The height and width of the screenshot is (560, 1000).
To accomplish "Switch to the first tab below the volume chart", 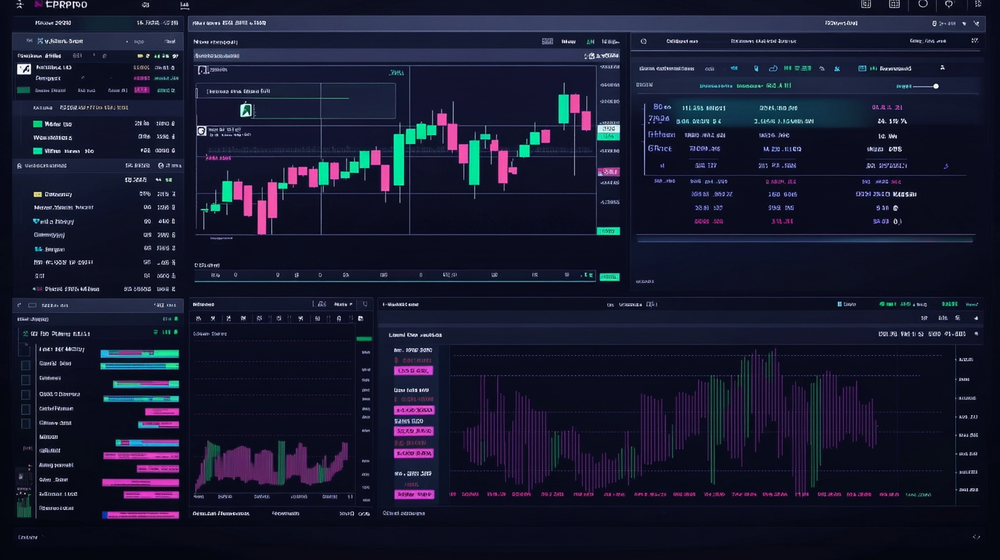I will (221, 513).
